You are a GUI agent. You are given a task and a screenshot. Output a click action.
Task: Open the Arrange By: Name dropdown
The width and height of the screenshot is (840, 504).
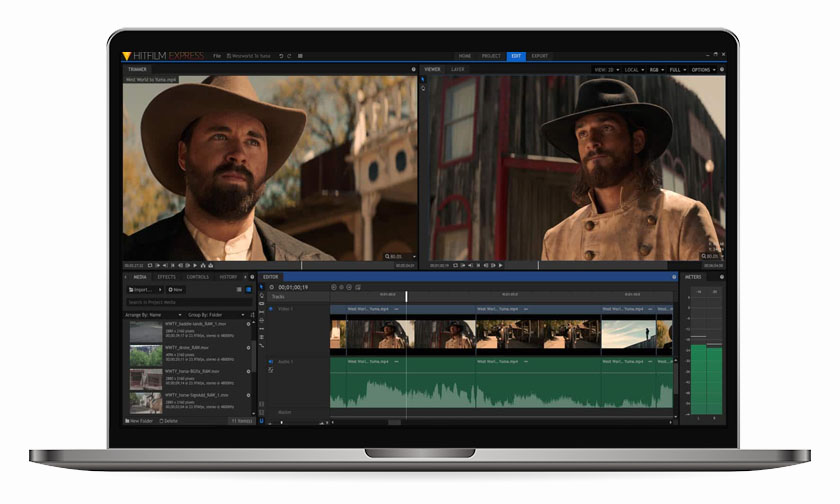tap(153, 315)
